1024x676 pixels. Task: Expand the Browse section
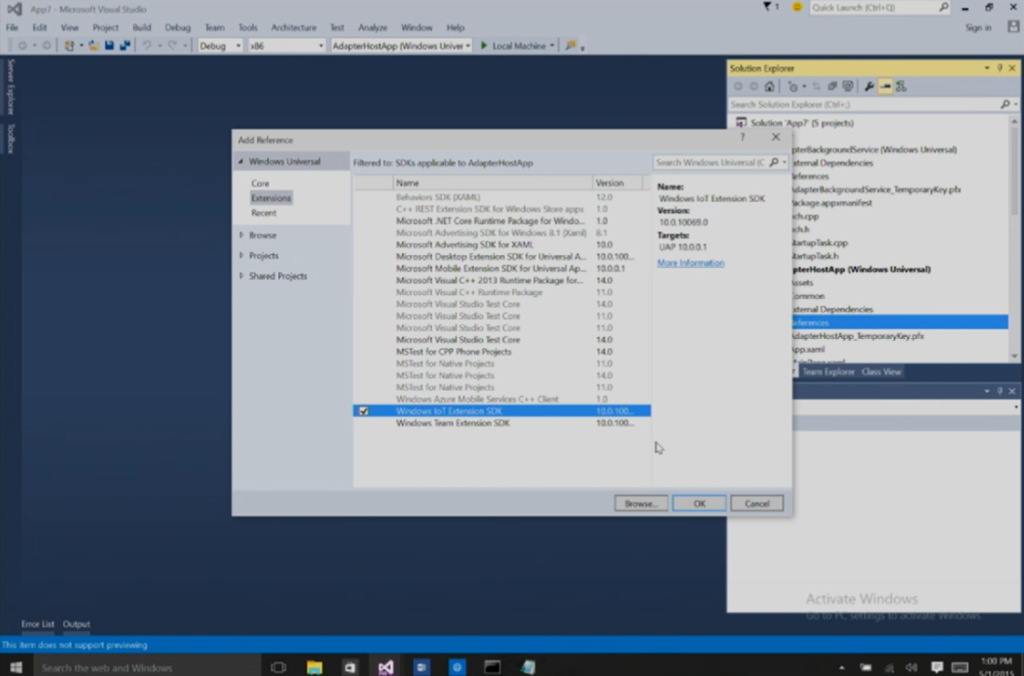(241, 235)
